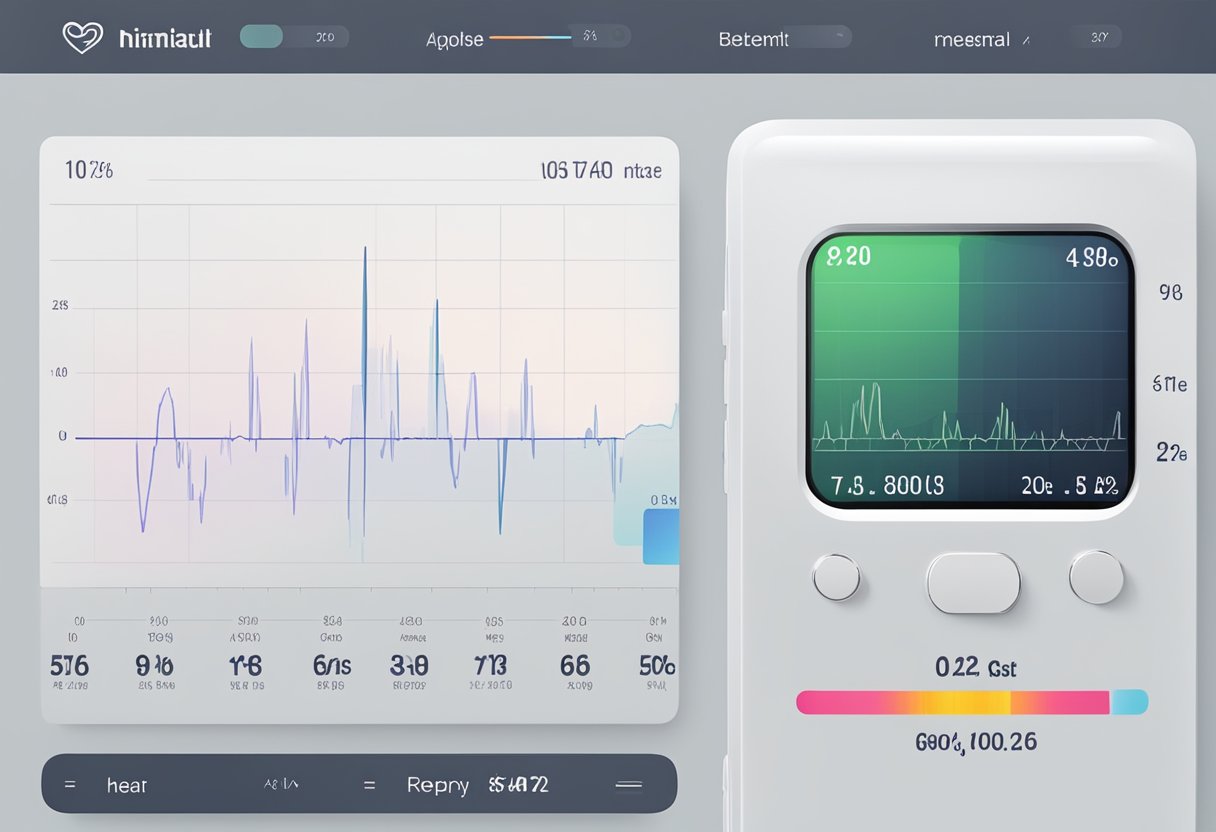Image resolution: width=1216 pixels, height=832 pixels.
Task: Click the 820 reading on the device screen
Action: 849,256
